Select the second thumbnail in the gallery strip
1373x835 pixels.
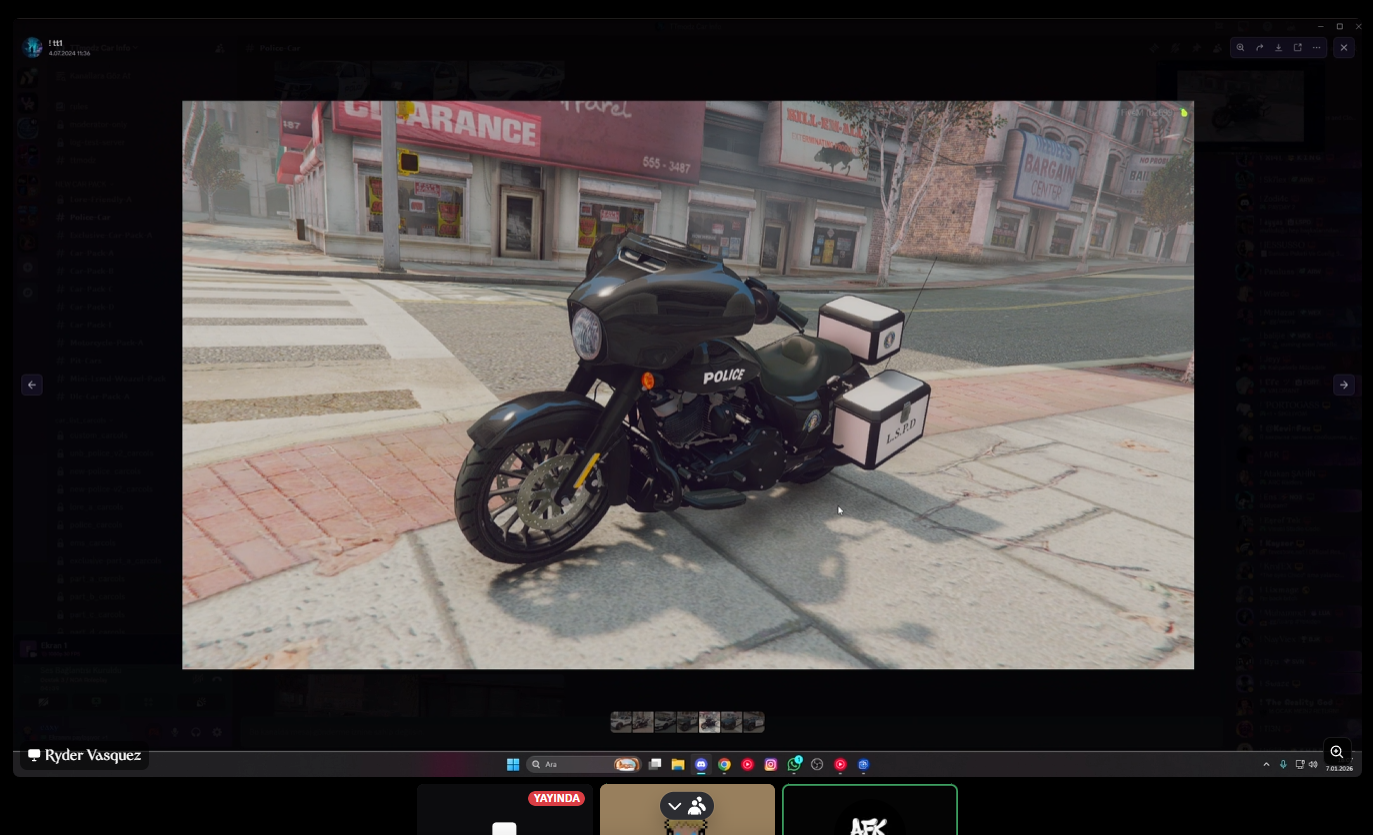pos(643,722)
